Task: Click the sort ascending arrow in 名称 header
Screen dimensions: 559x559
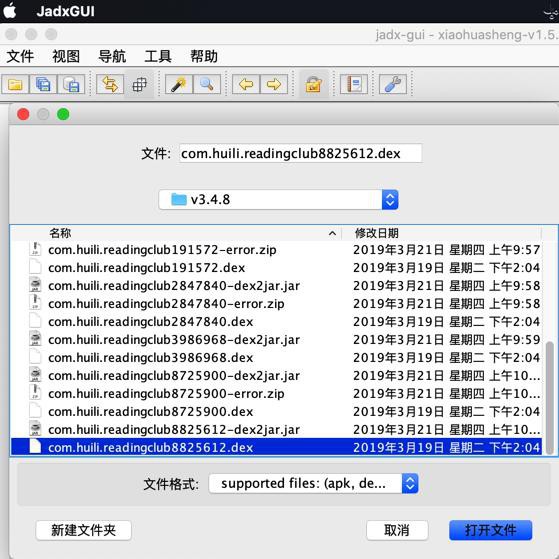Action: [332, 234]
